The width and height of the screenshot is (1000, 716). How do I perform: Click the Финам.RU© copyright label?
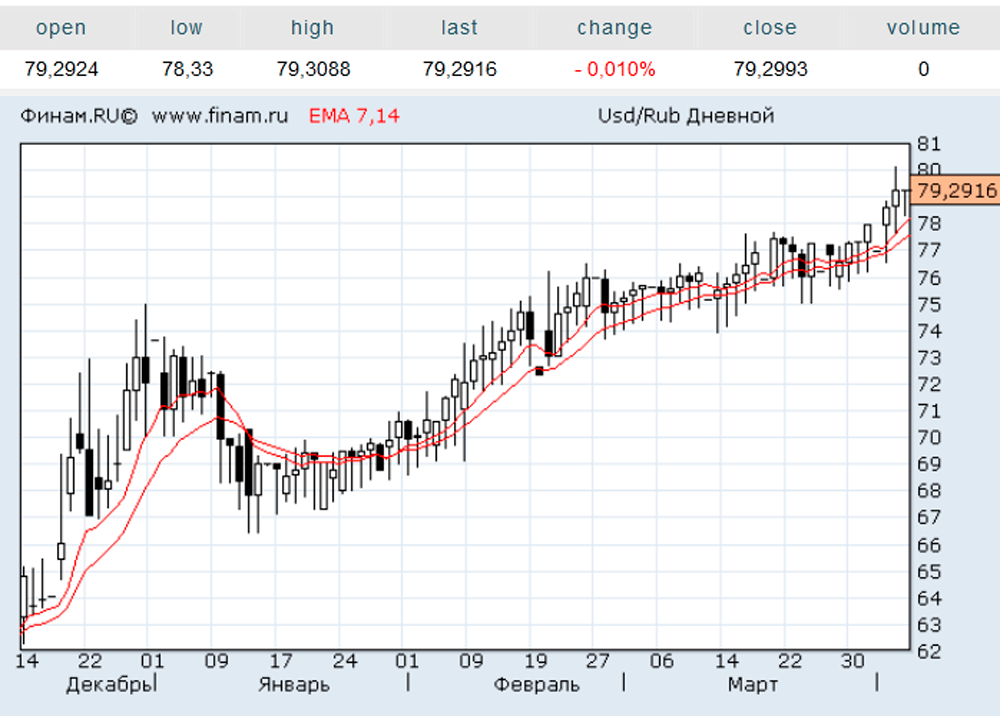click(x=78, y=116)
